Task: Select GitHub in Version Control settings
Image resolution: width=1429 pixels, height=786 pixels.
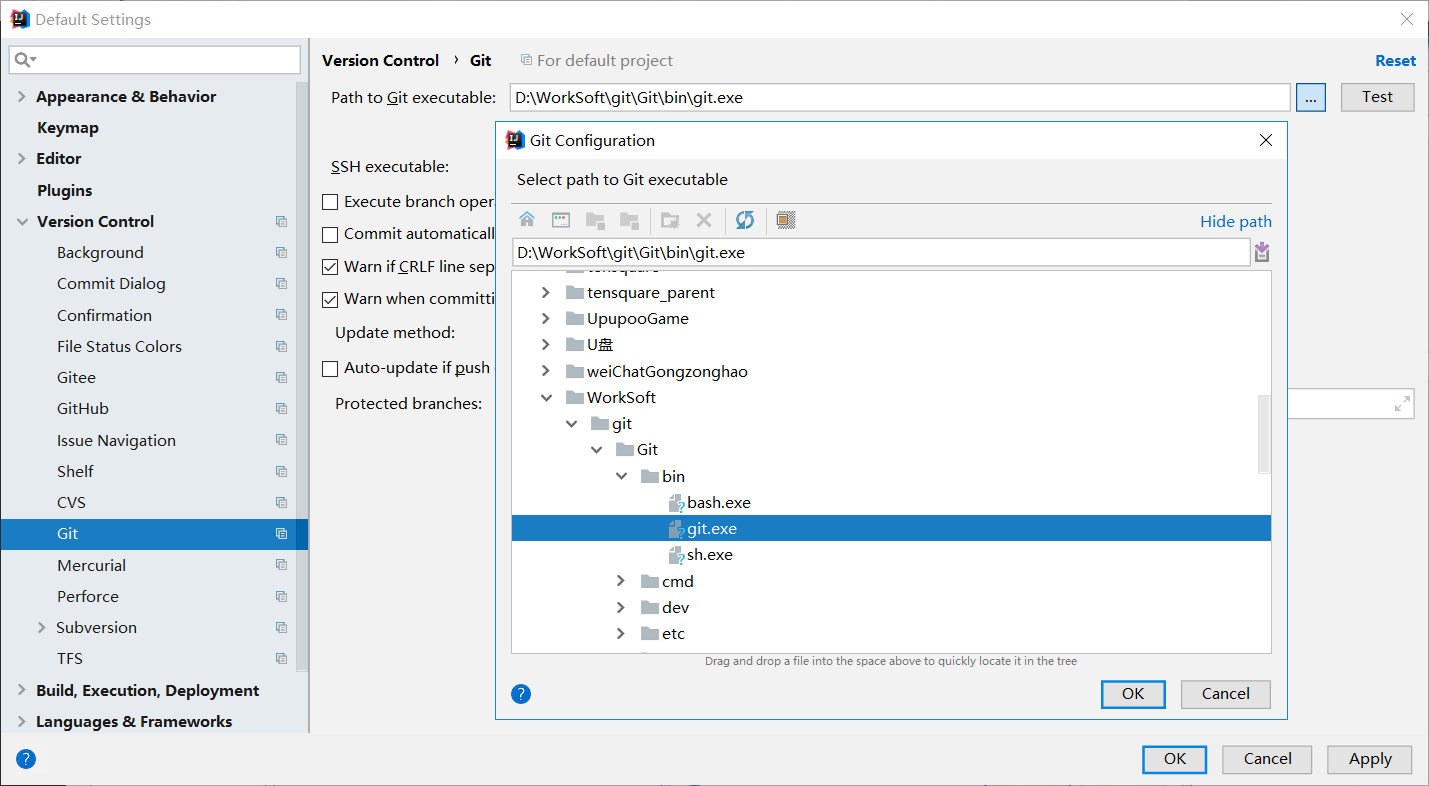Action: click(83, 408)
